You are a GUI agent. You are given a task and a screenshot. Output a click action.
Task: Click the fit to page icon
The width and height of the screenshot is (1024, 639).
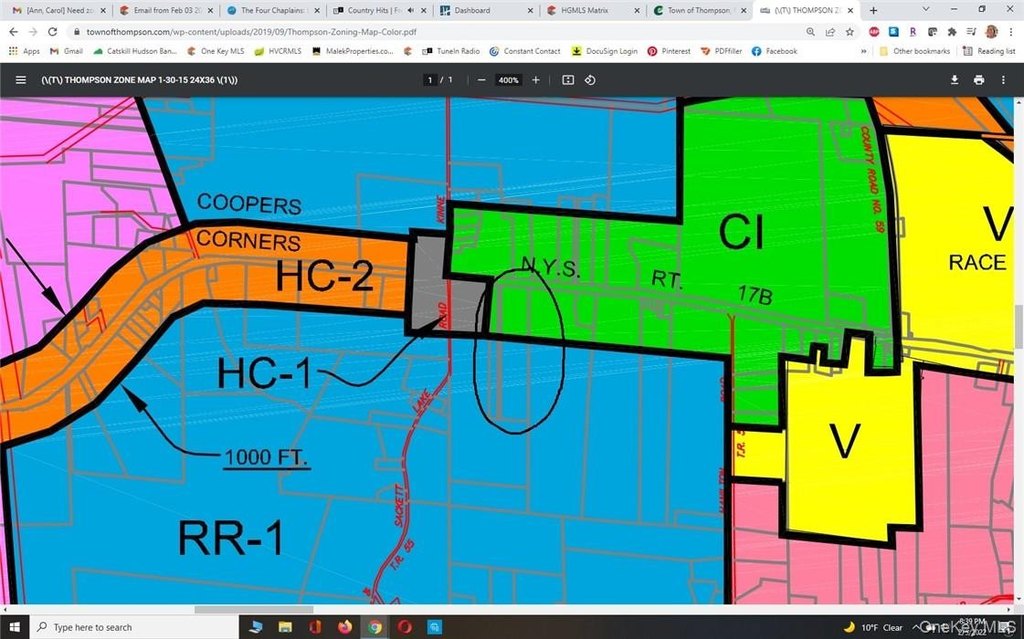point(568,80)
